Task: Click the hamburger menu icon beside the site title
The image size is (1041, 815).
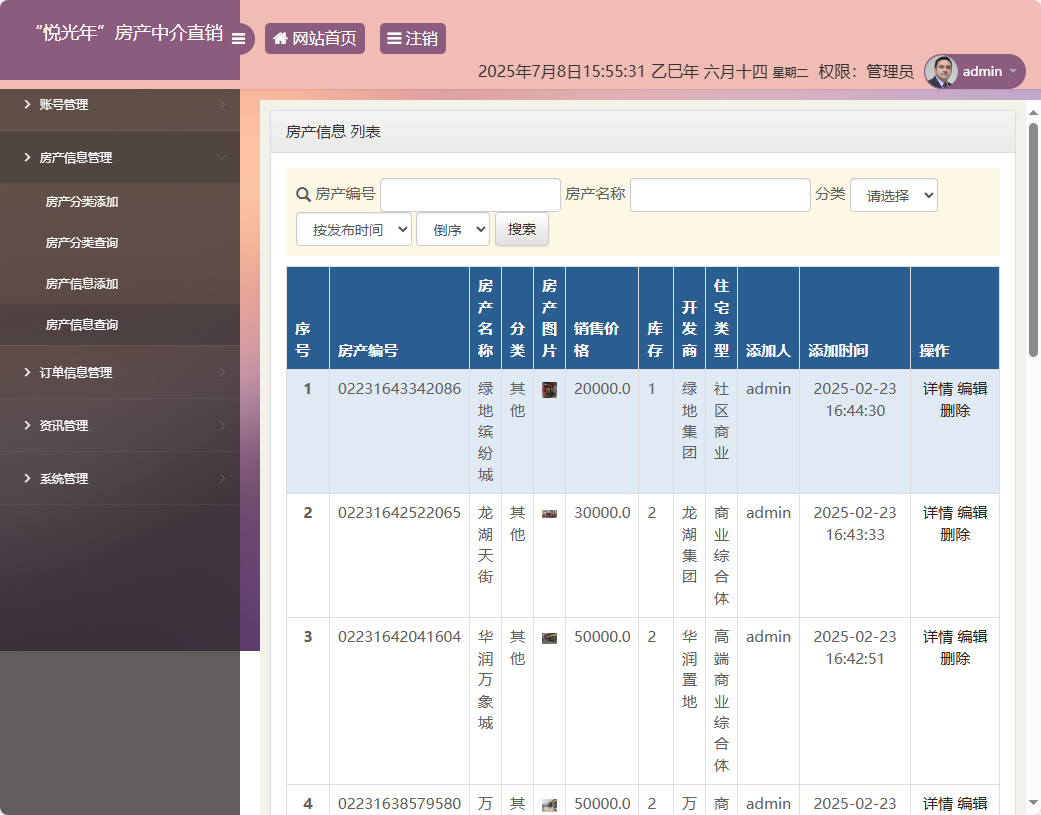Action: 238,40
